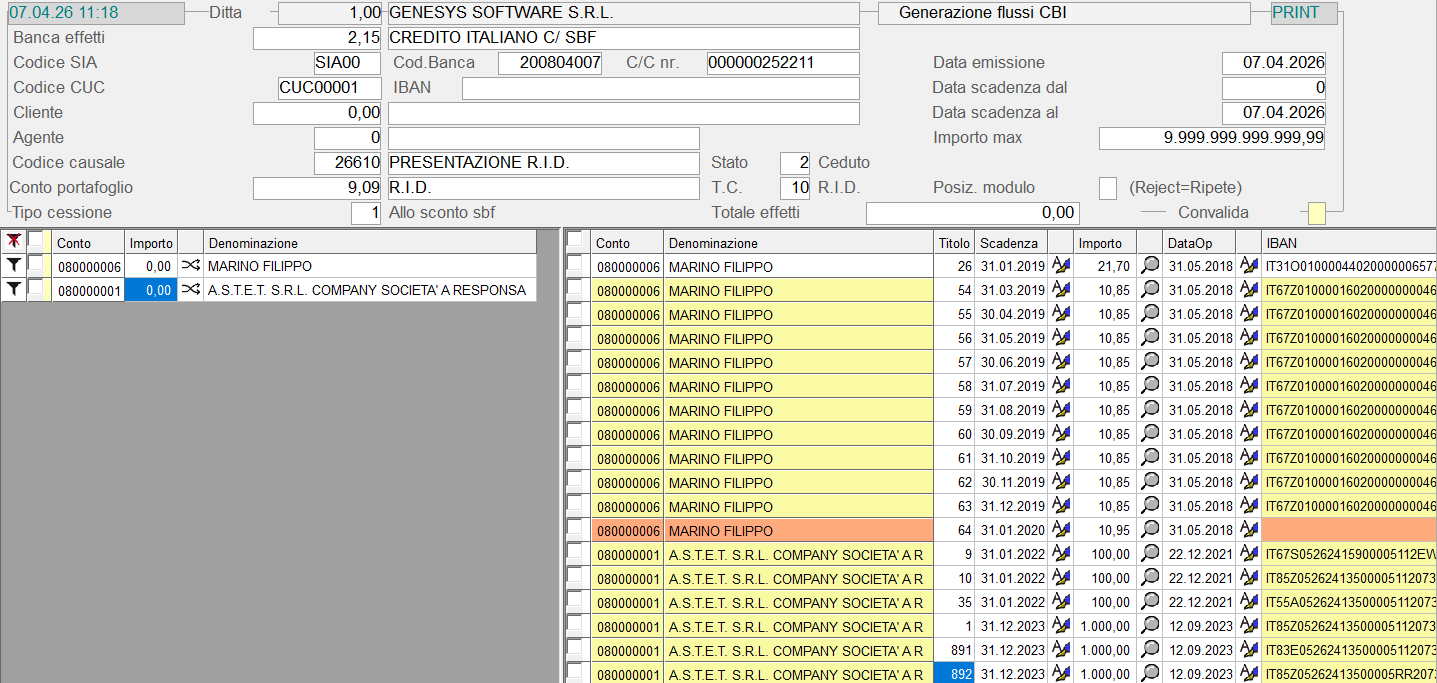Filter by the MARINO FILIPPO account in left list

click(x=13, y=266)
